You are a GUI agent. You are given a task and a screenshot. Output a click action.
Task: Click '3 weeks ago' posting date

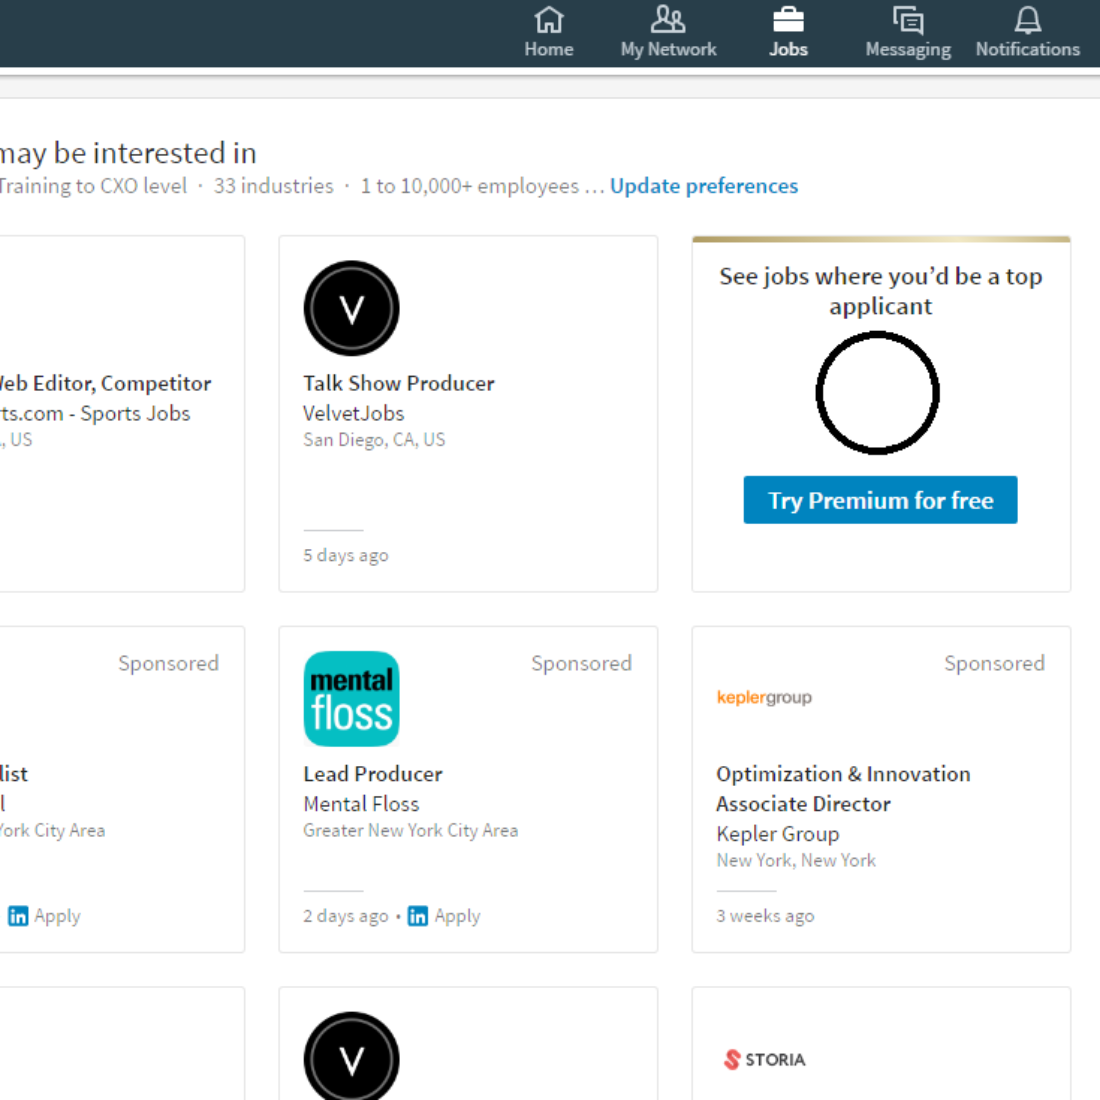[765, 916]
